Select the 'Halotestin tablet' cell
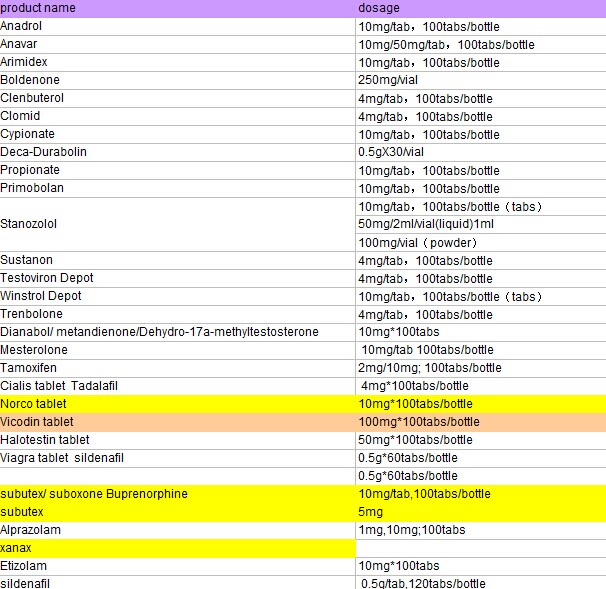The image size is (606, 589). tap(177, 440)
